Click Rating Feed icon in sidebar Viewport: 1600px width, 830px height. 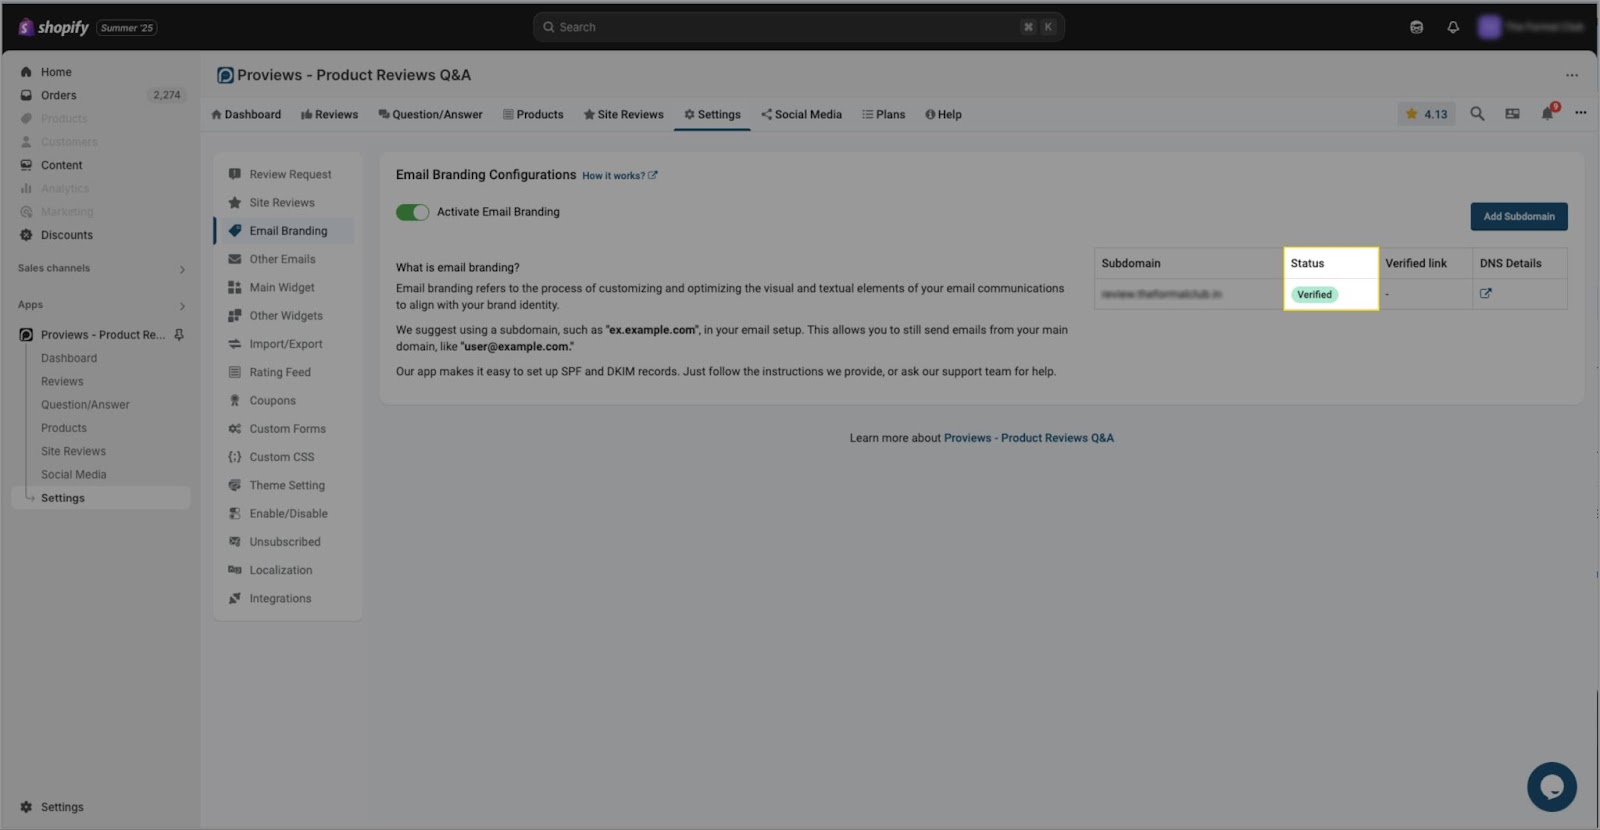click(234, 372)
